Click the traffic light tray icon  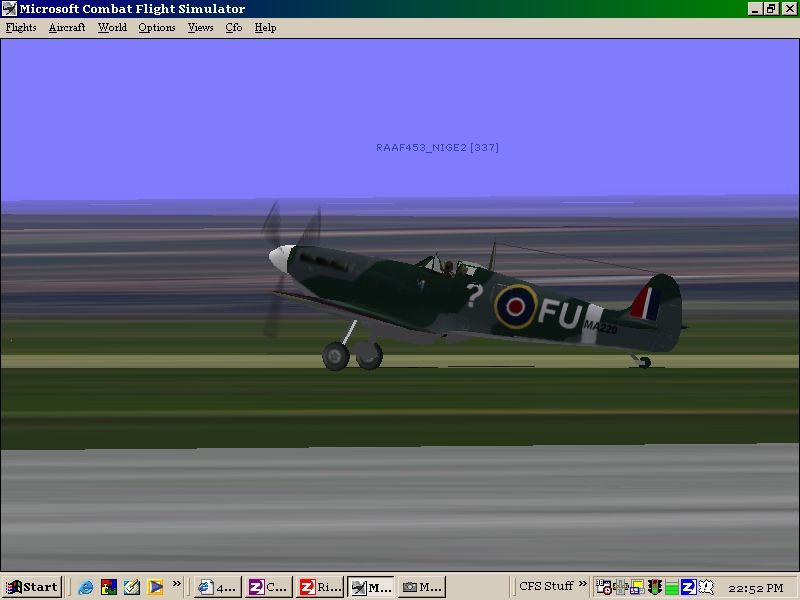pyautogui.click(x=655, y=587)
